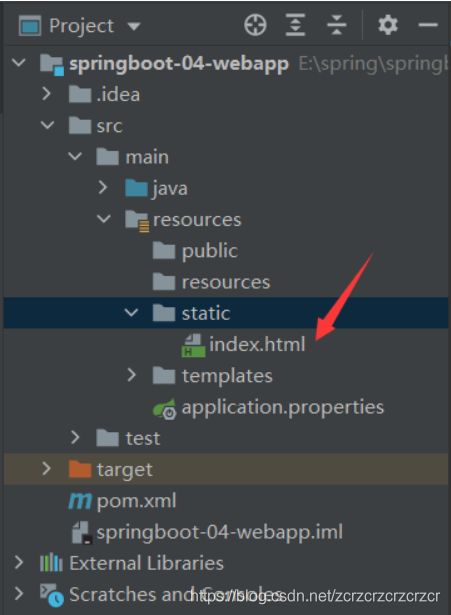Expand the orange target folder
The height and width of the screenshot is (615, 451).
point(46,469)
